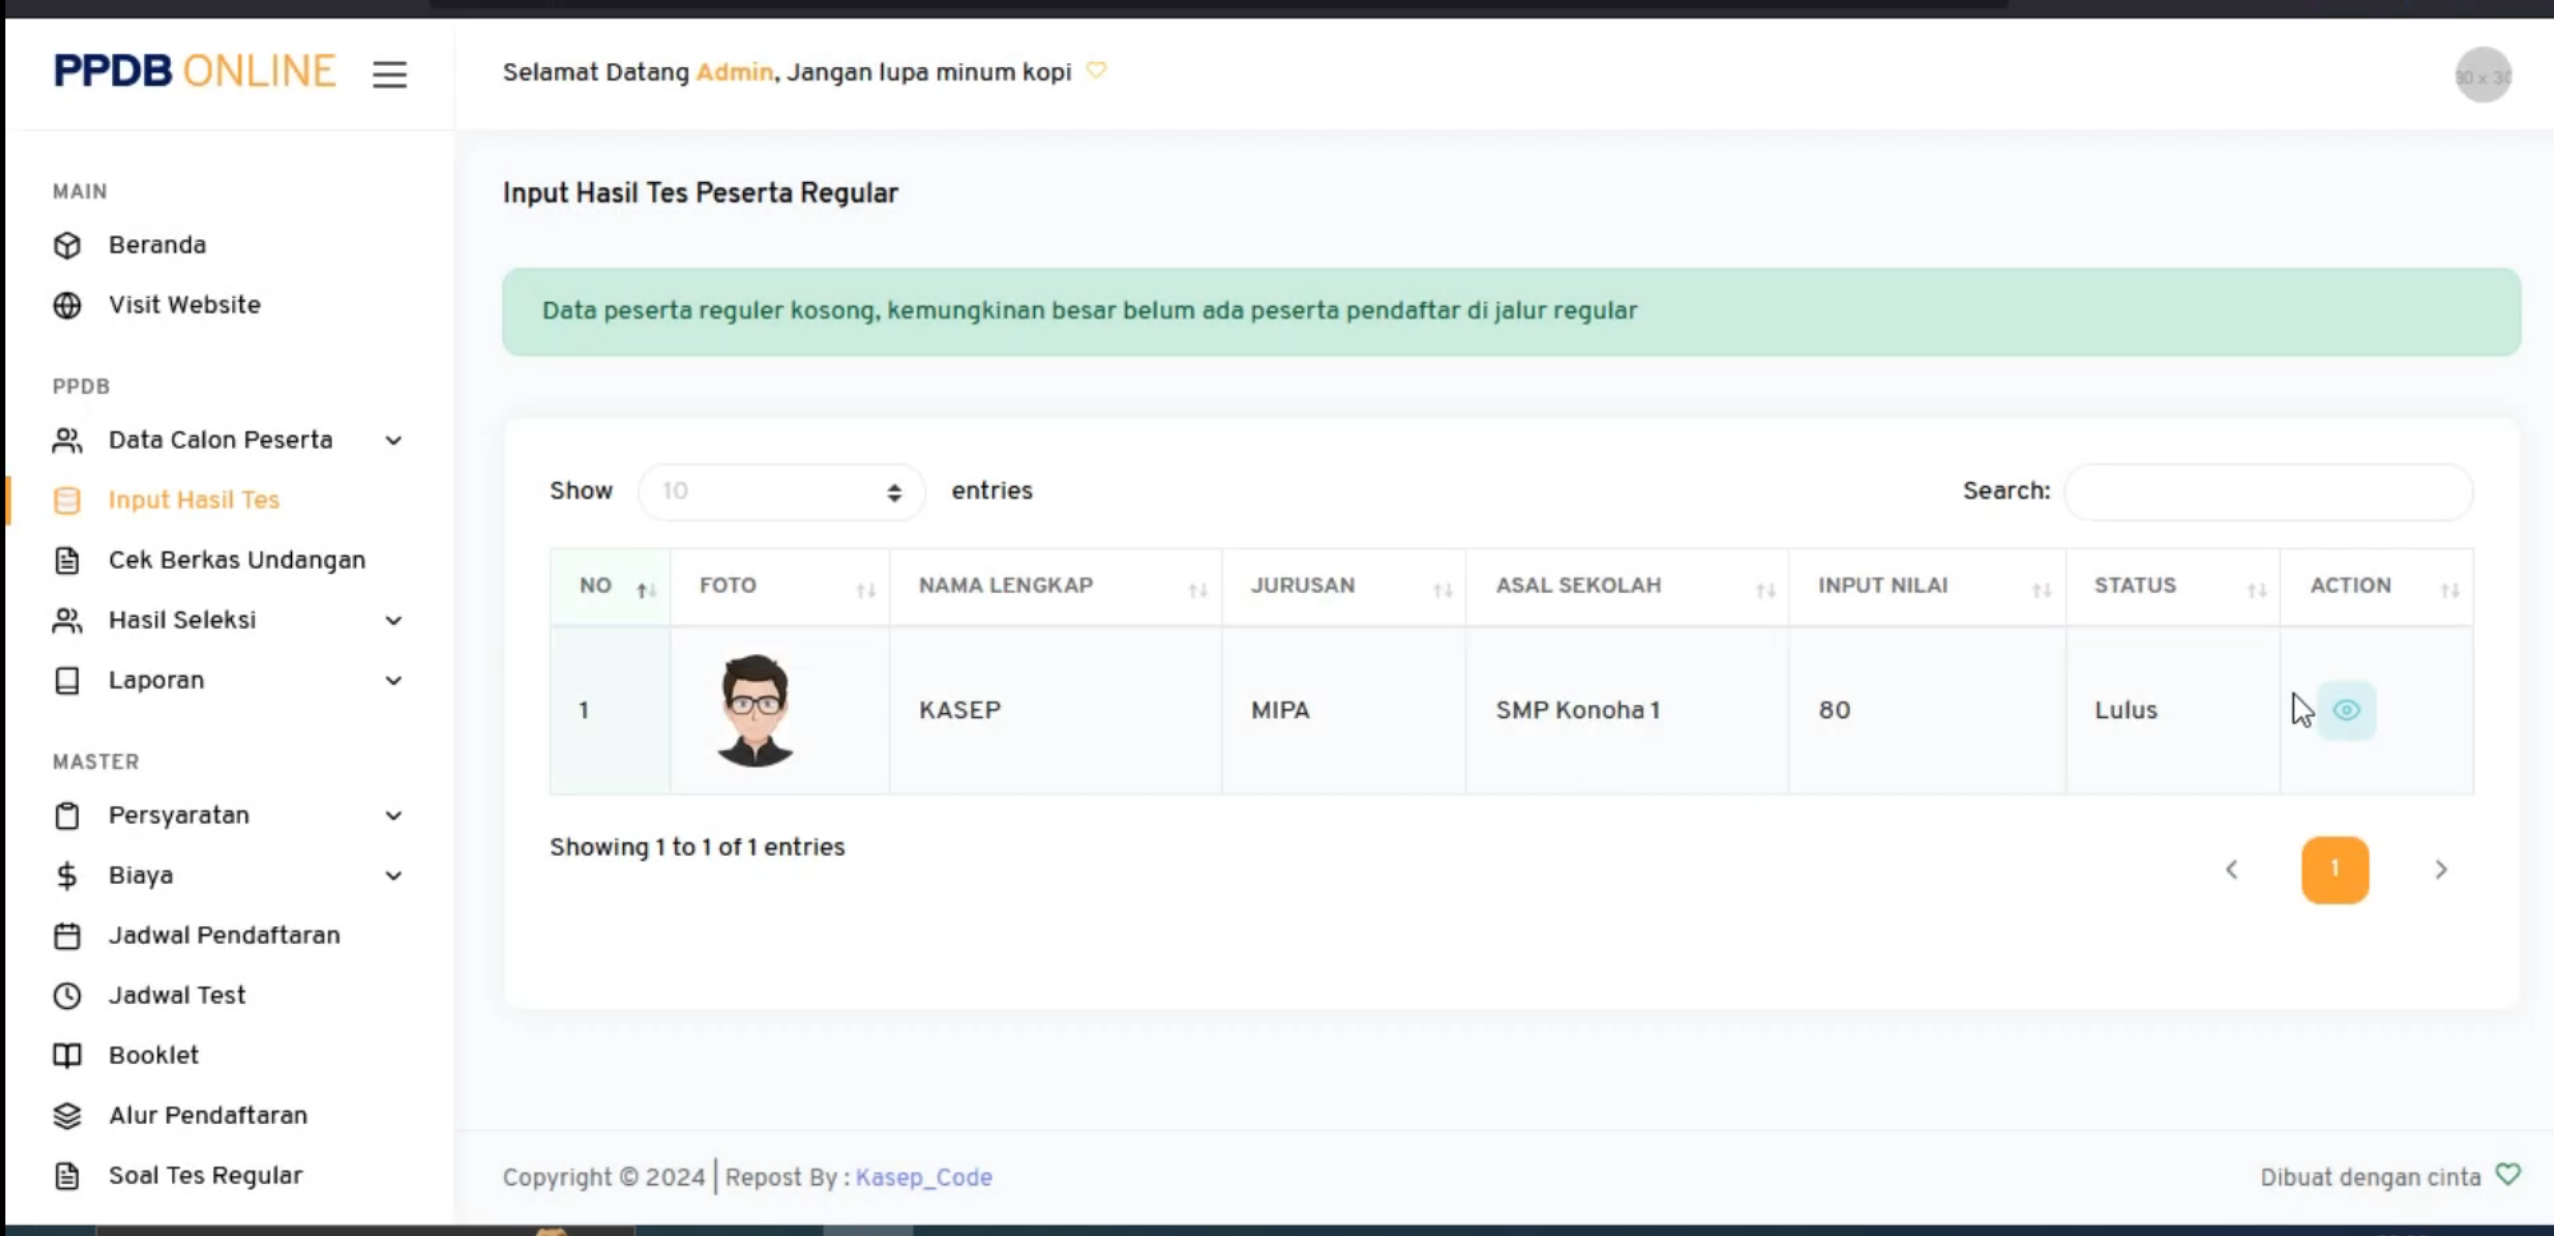Image resolution: width=2554 pixels, height=1236 pixels.
Task: Click the Biaya dollar sign icon
Action: click(67, 875)
